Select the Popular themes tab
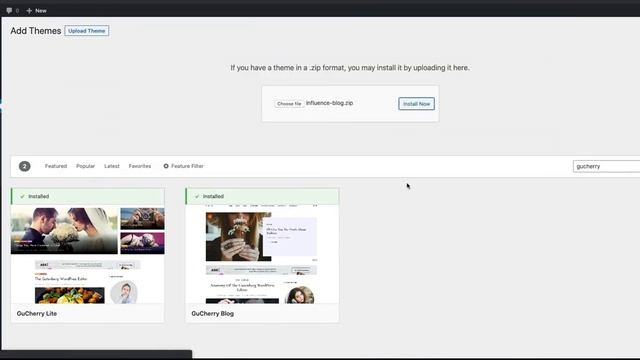640x360 pixels. click(x=85, y=166)
